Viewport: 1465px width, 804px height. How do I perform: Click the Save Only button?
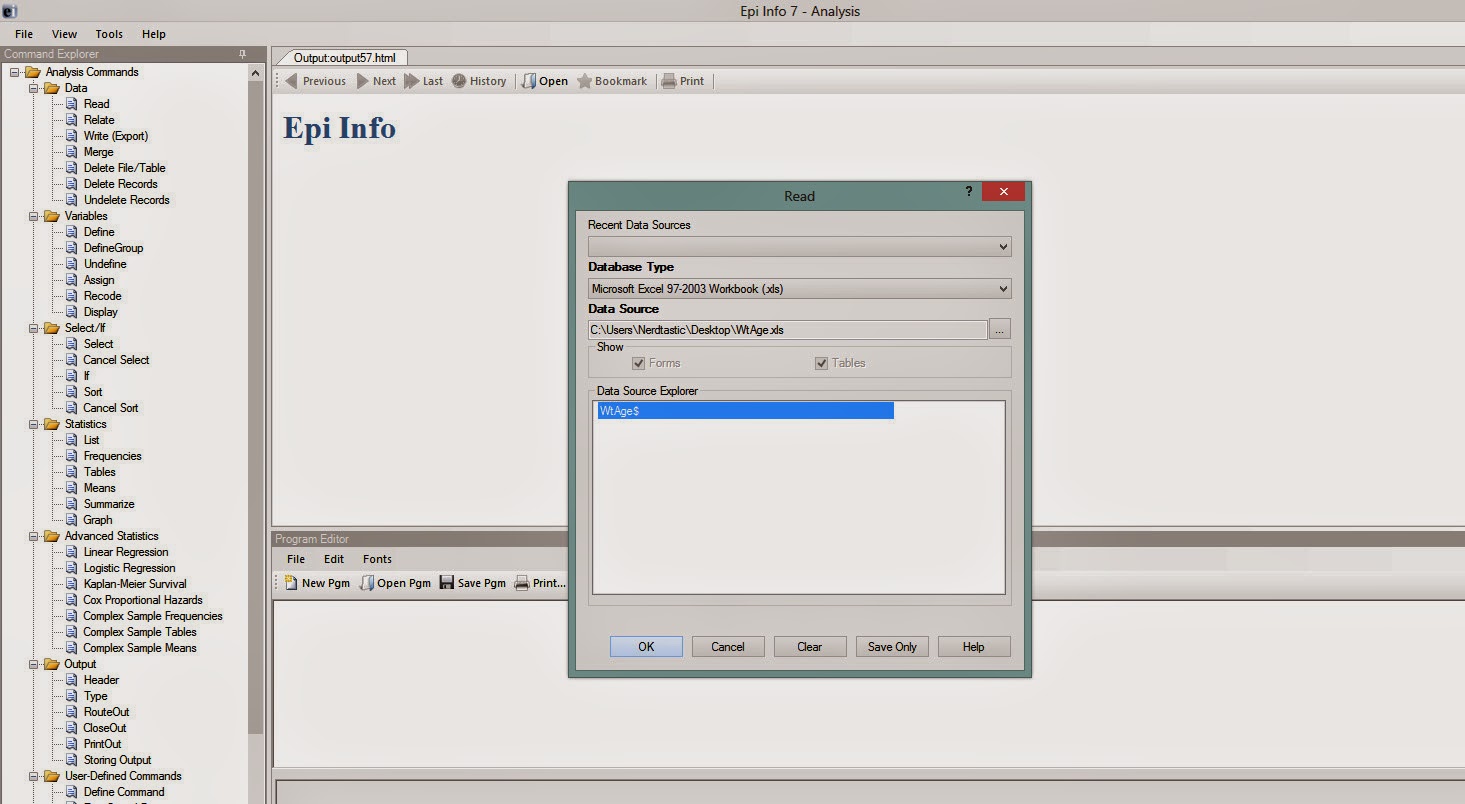(x=892, y=647)
